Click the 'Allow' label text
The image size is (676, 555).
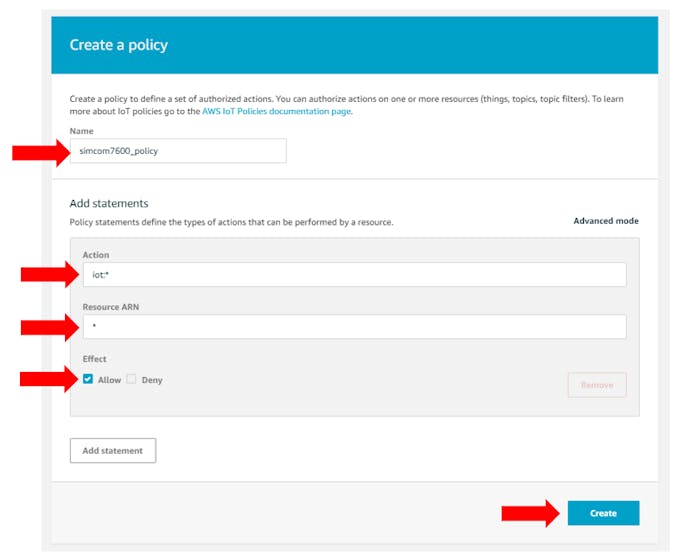[110, 380]
